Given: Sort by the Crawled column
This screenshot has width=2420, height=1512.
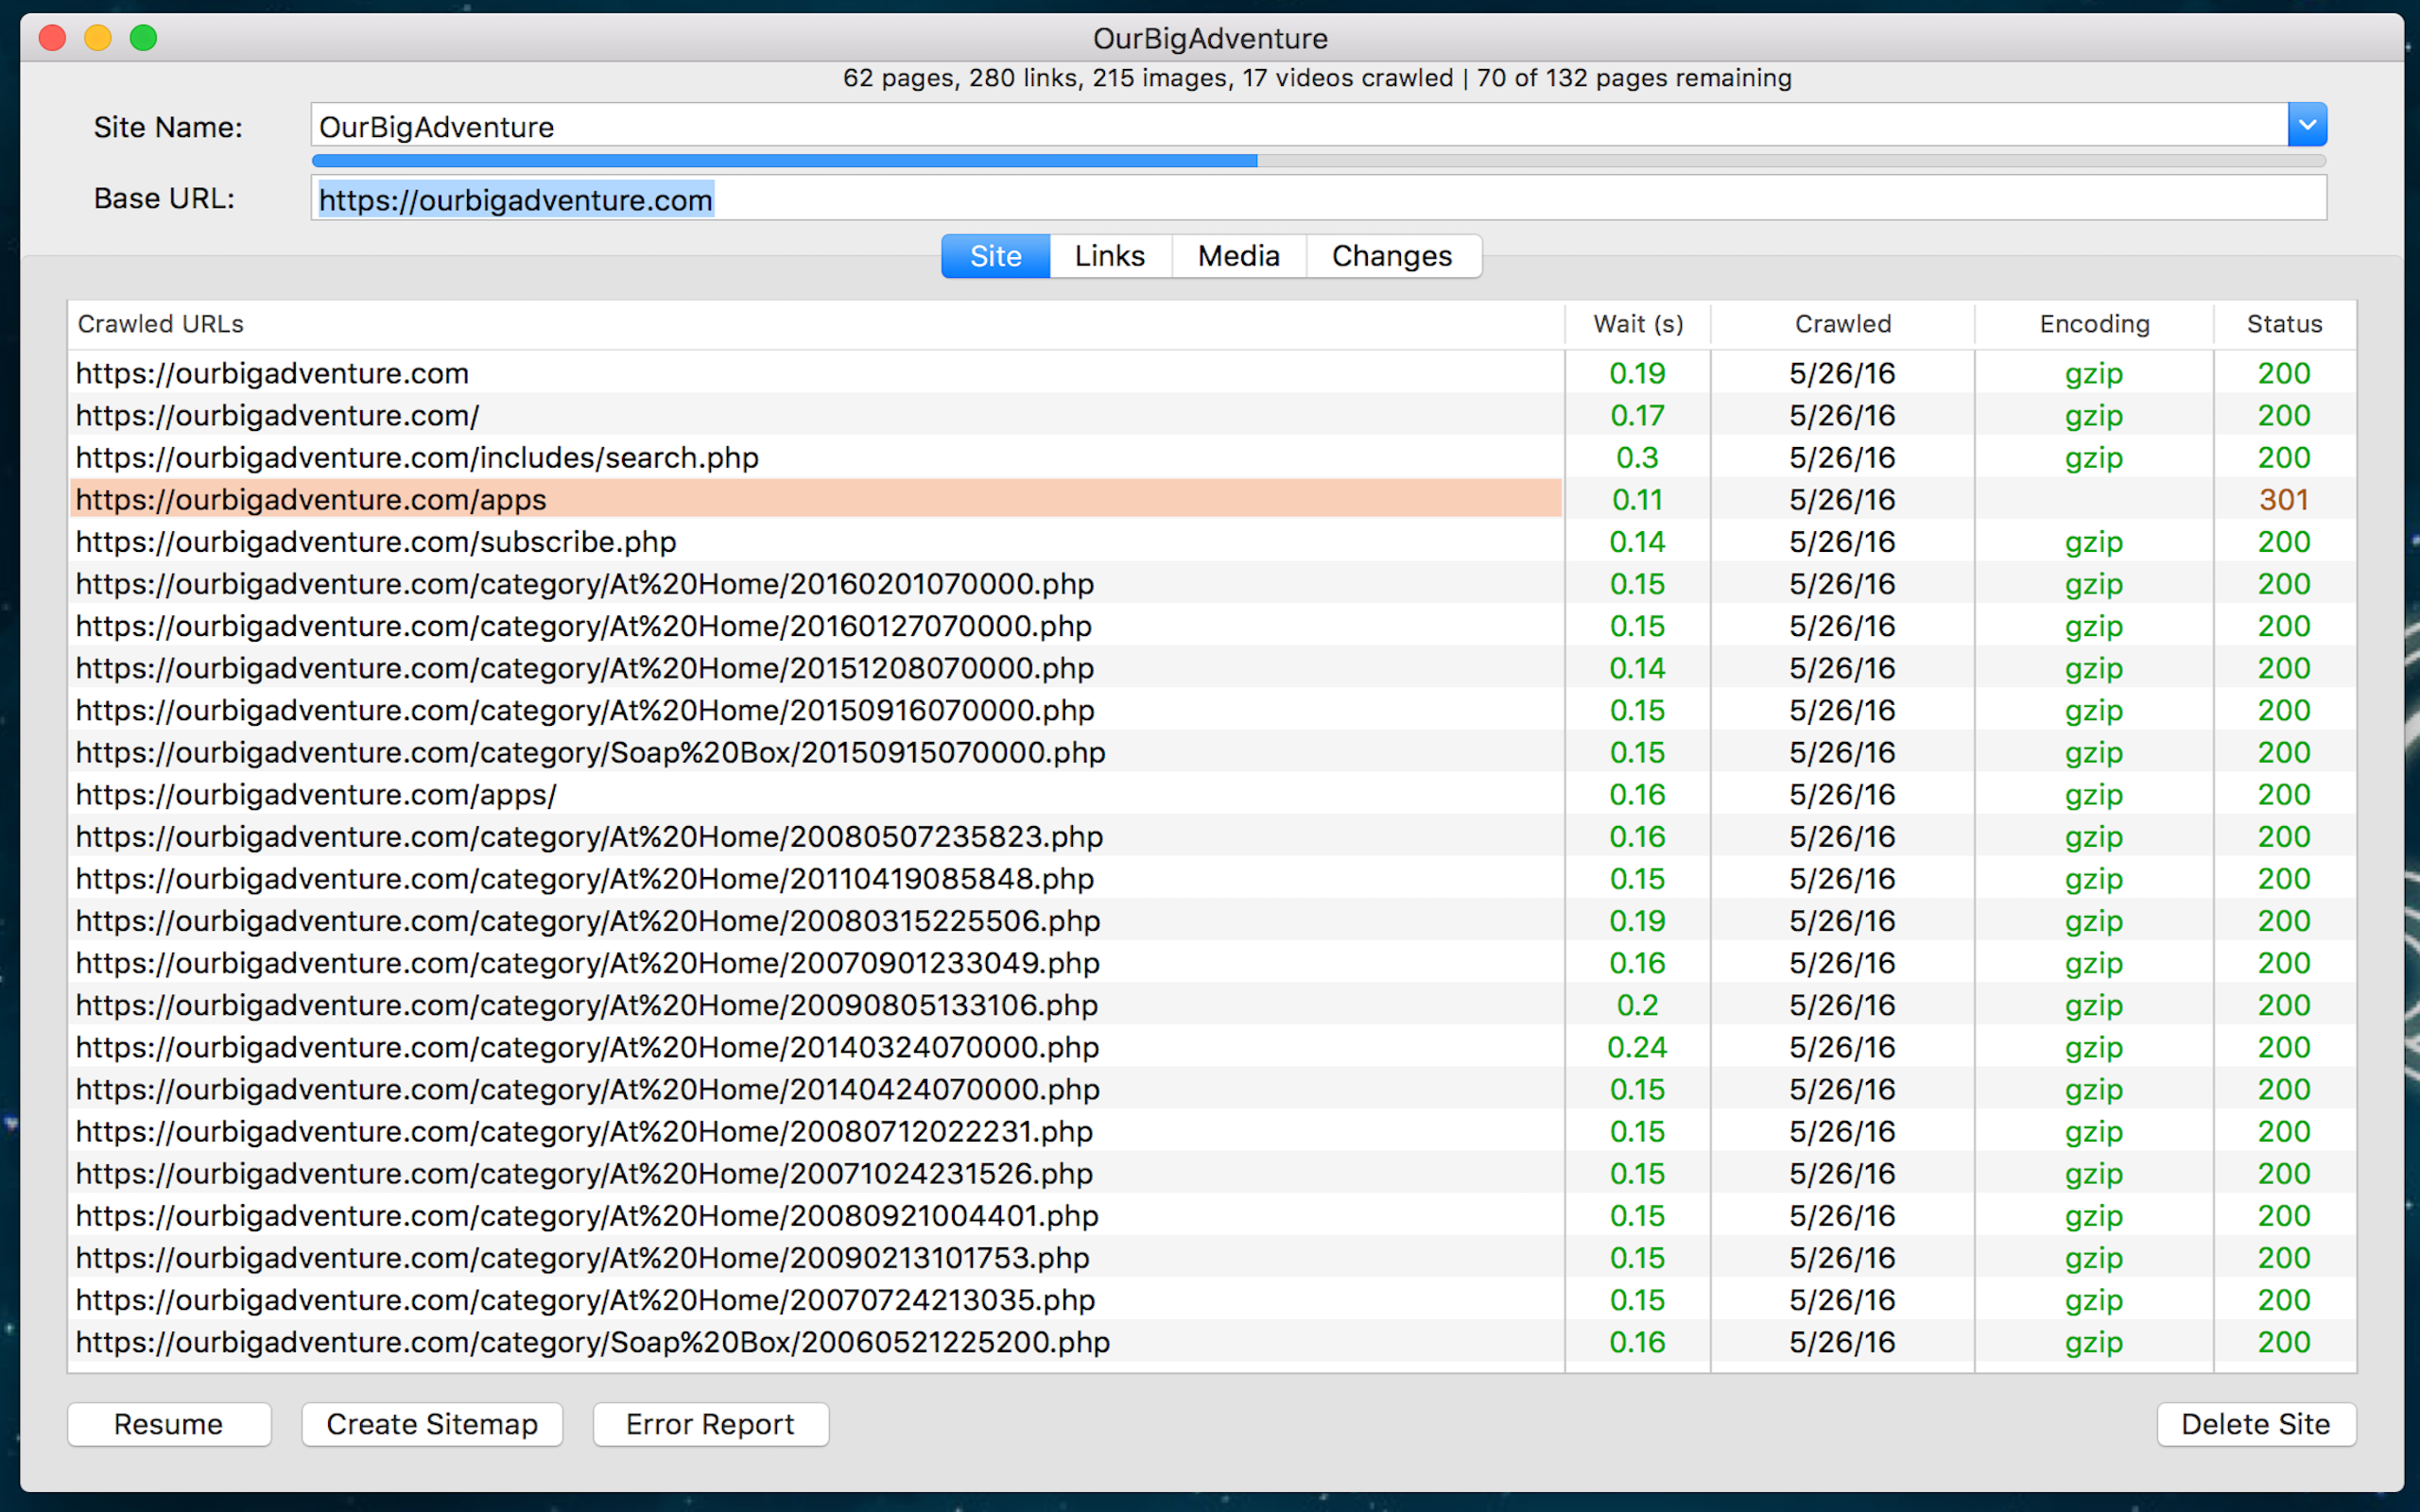Looking at the screenshot, I should pos(1842,323).
